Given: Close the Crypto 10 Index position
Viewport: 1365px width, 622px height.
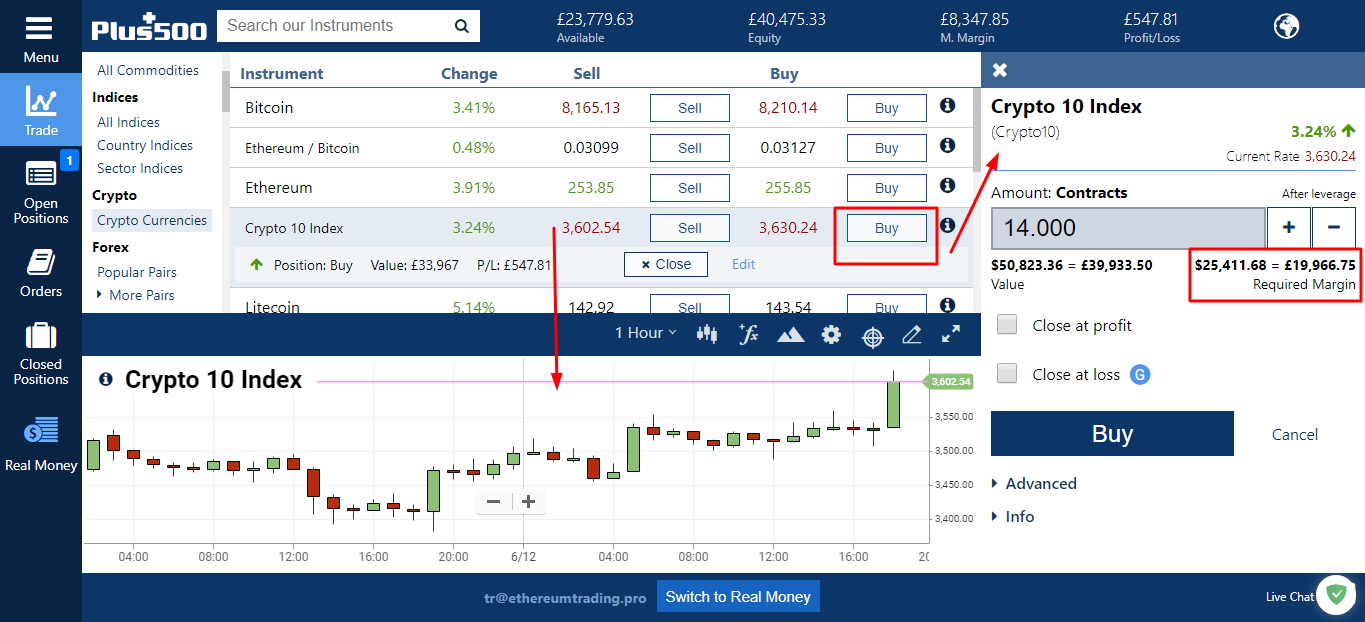Looking at the screenshot, I should coord(666,264).
